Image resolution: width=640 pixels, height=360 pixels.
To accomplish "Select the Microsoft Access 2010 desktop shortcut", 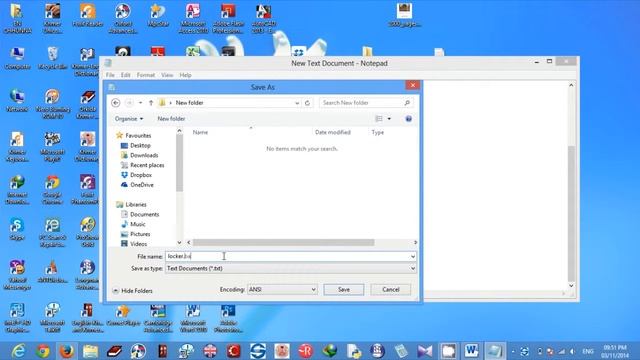I will tap(193, 18).
